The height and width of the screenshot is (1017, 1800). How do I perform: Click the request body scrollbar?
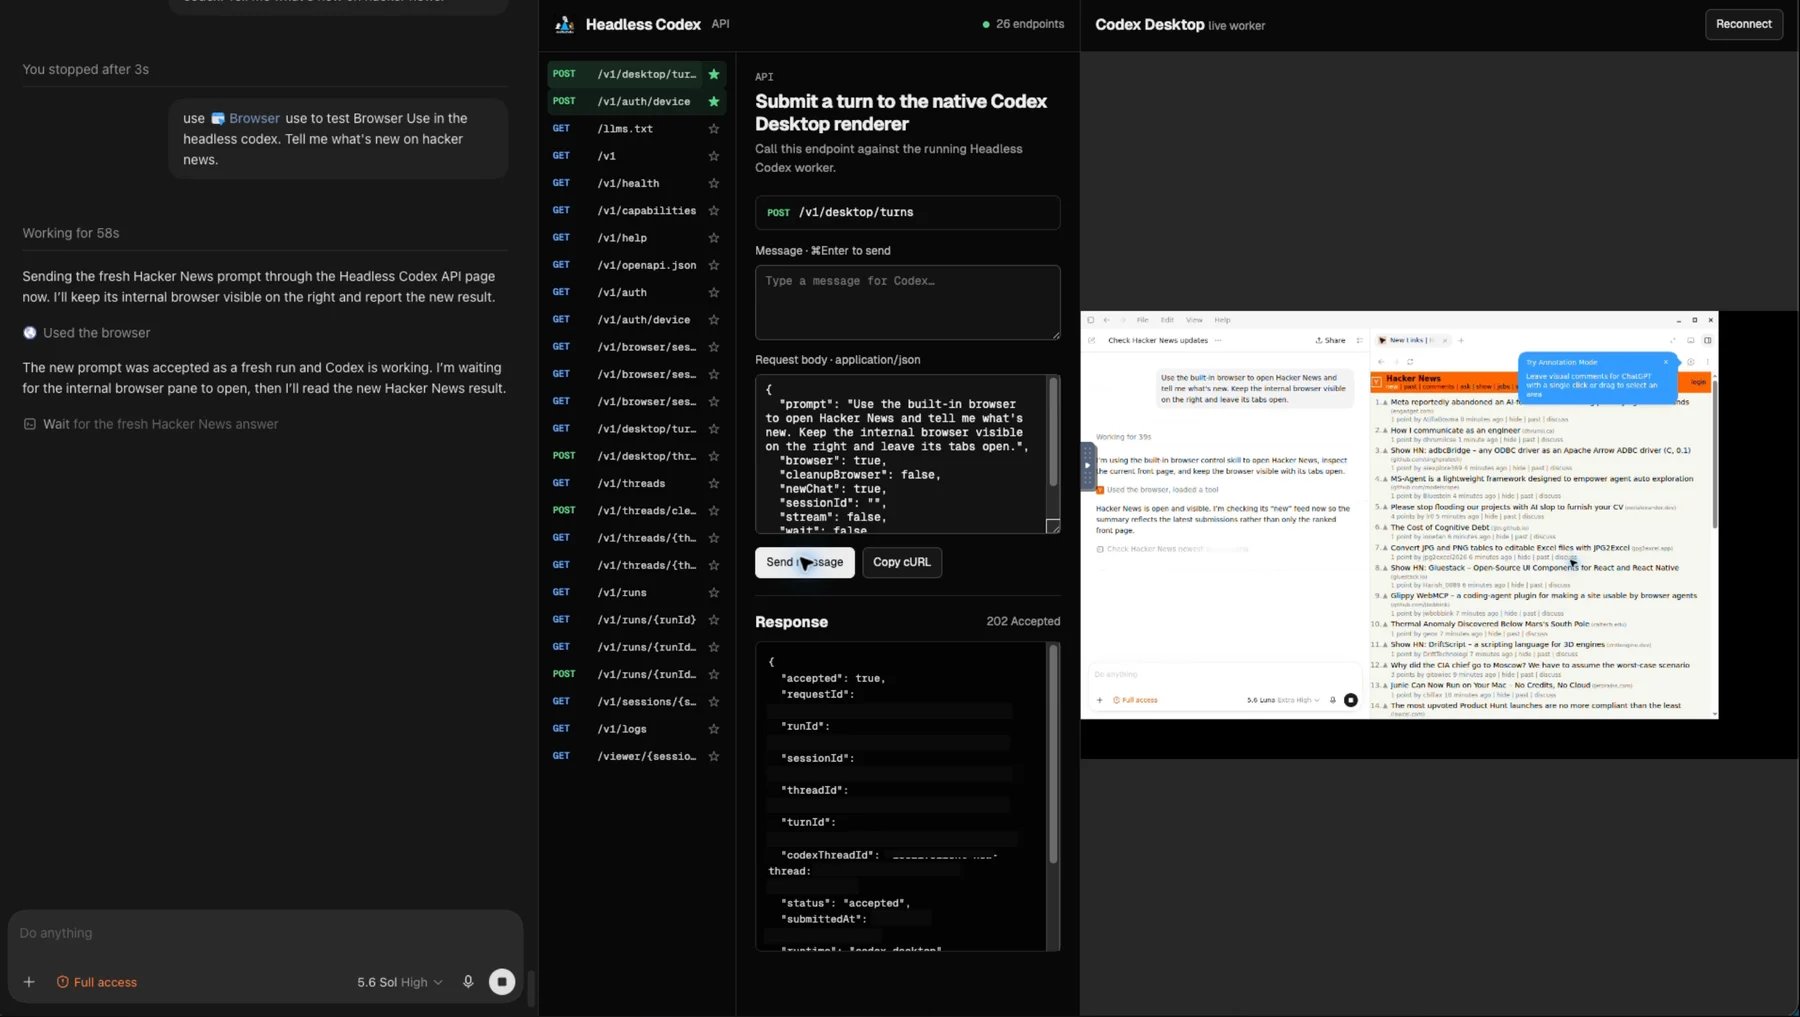(1053, 432)
